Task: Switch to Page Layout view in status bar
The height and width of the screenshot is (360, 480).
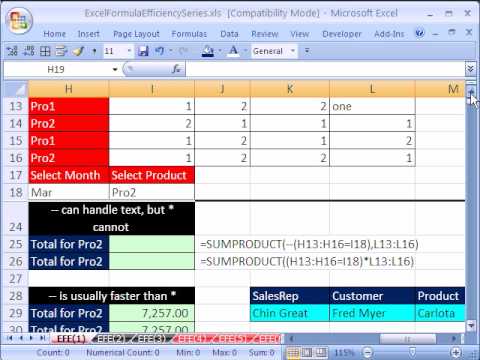Action: tap(307, 352)
